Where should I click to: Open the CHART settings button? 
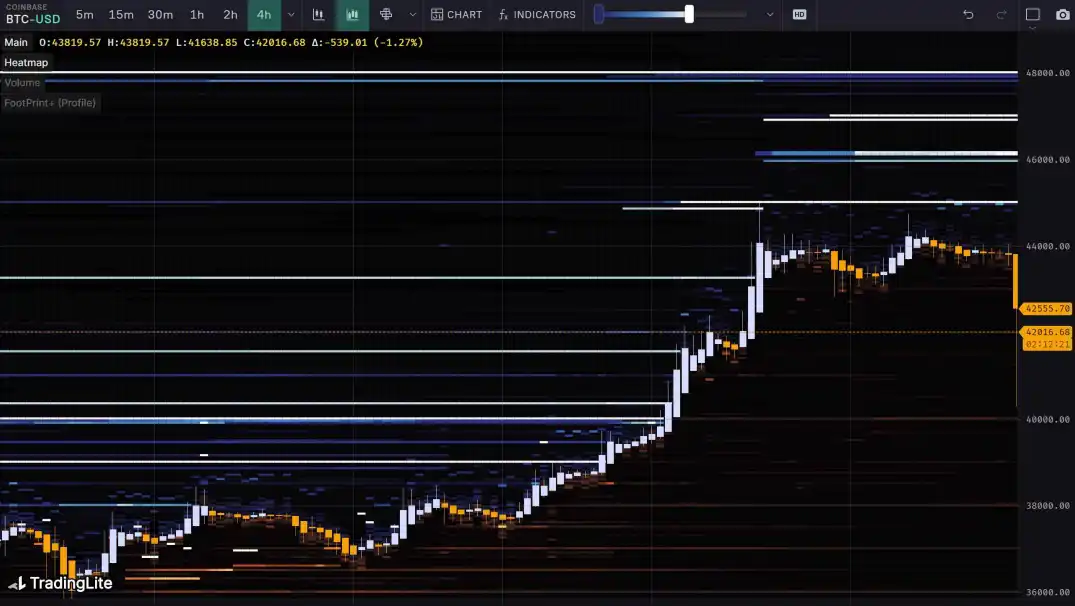[456, 15]
